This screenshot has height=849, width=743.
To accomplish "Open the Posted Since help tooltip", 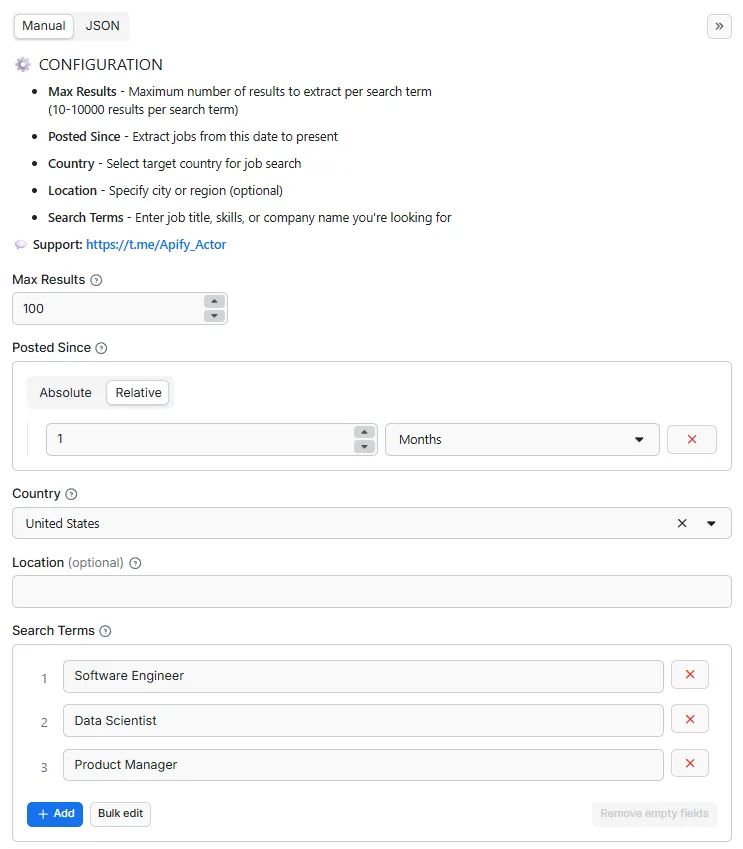I will click(x=99, y=347).
